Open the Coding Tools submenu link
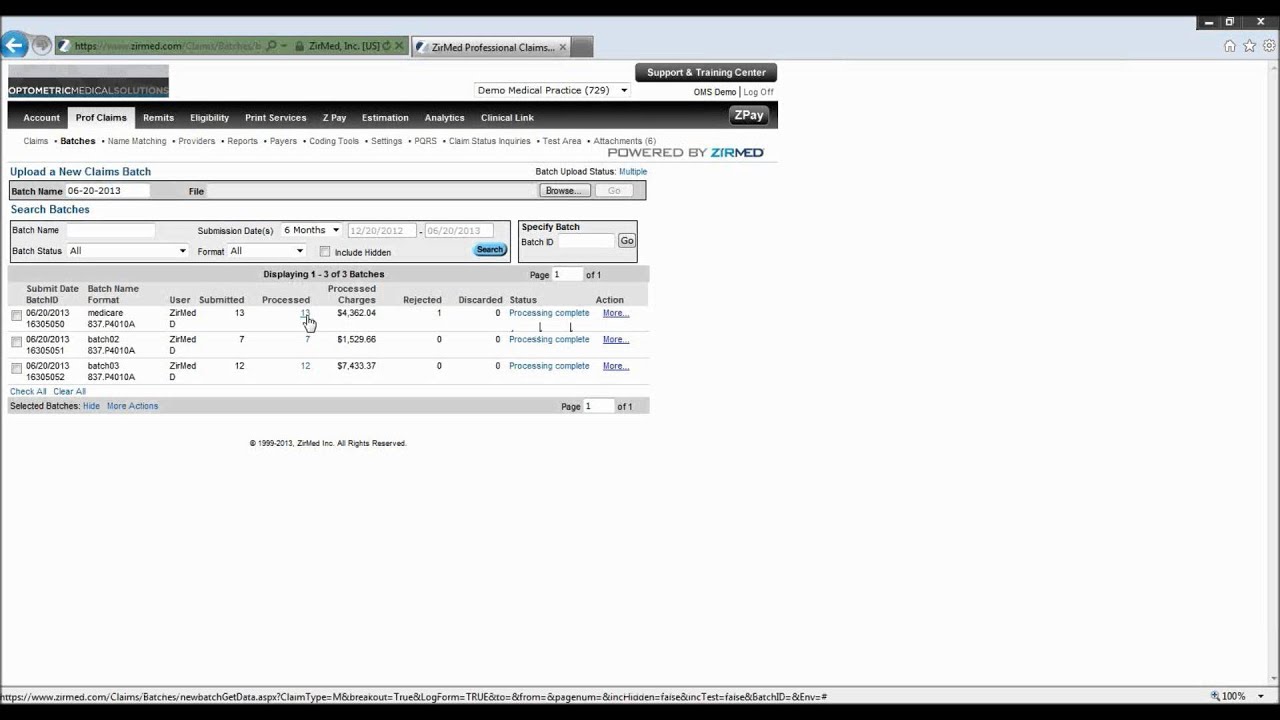The height and width of the screenshot is (720, 1280). 334,141
